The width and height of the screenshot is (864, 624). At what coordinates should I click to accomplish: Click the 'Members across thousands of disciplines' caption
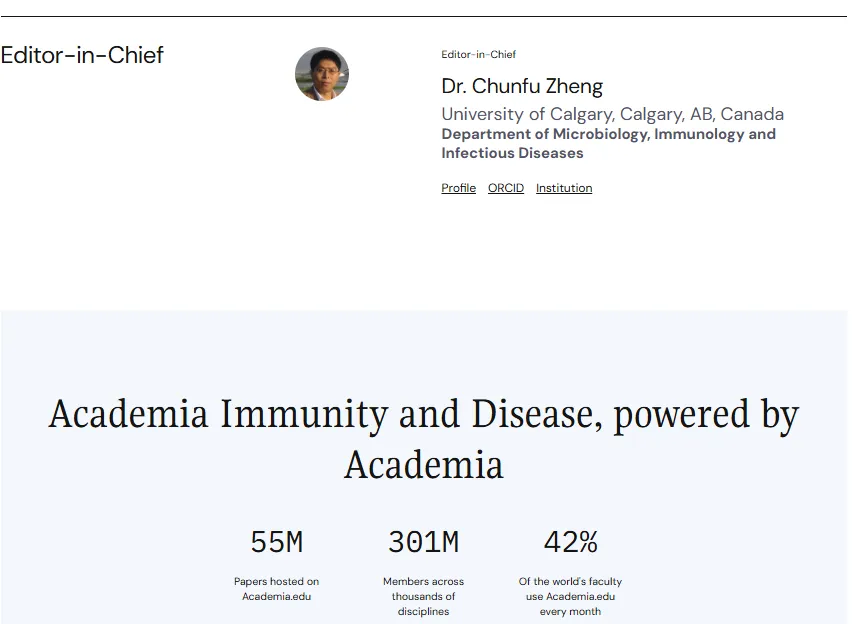coord(423,596)
